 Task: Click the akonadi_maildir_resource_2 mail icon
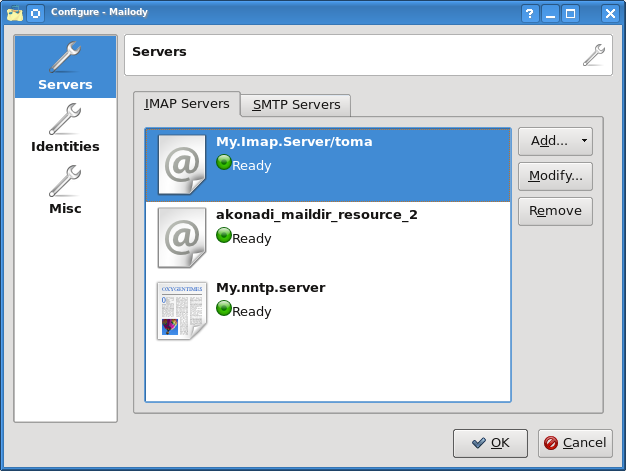[182, 237]
